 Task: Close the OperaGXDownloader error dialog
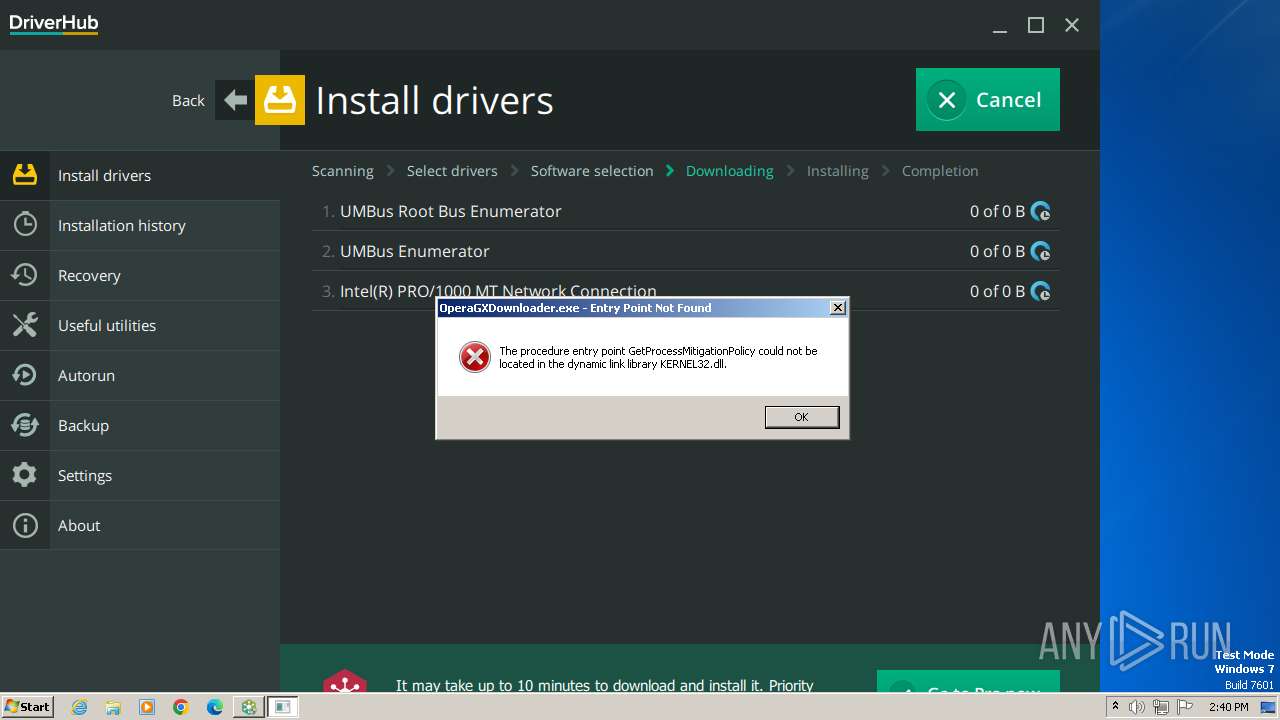(x=838, y=308)
